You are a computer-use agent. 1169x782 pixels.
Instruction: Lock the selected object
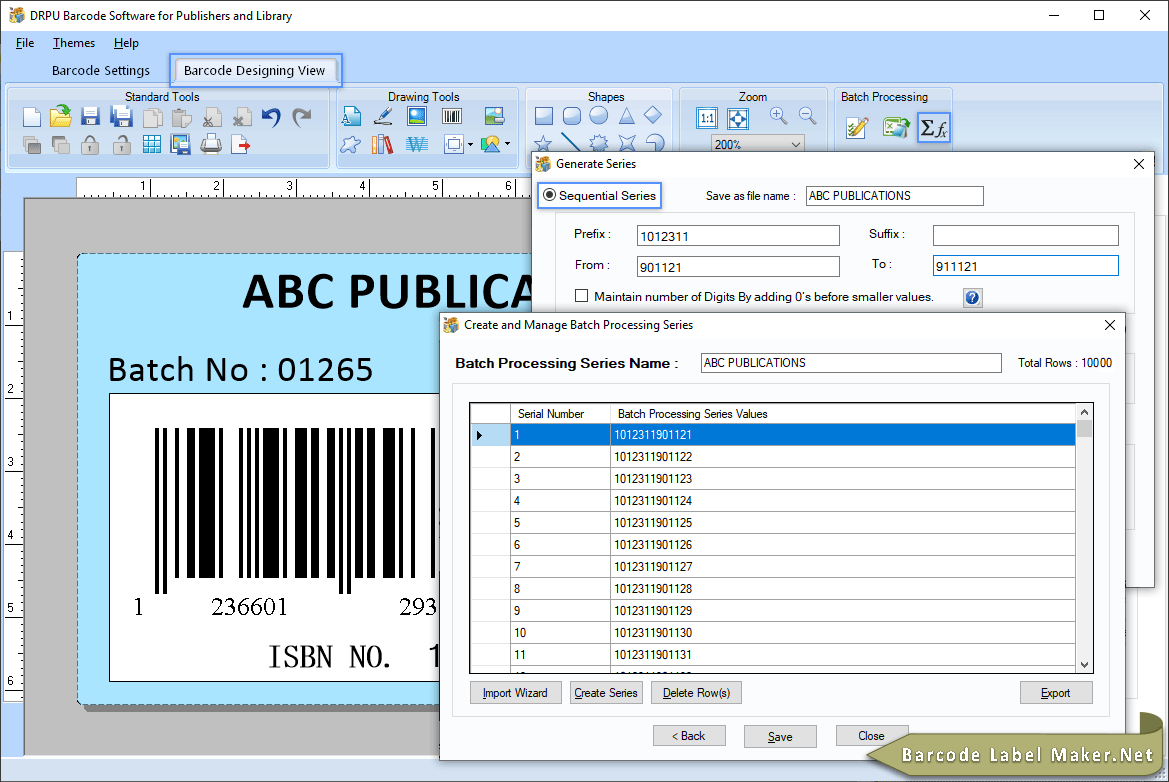point(89,145)
